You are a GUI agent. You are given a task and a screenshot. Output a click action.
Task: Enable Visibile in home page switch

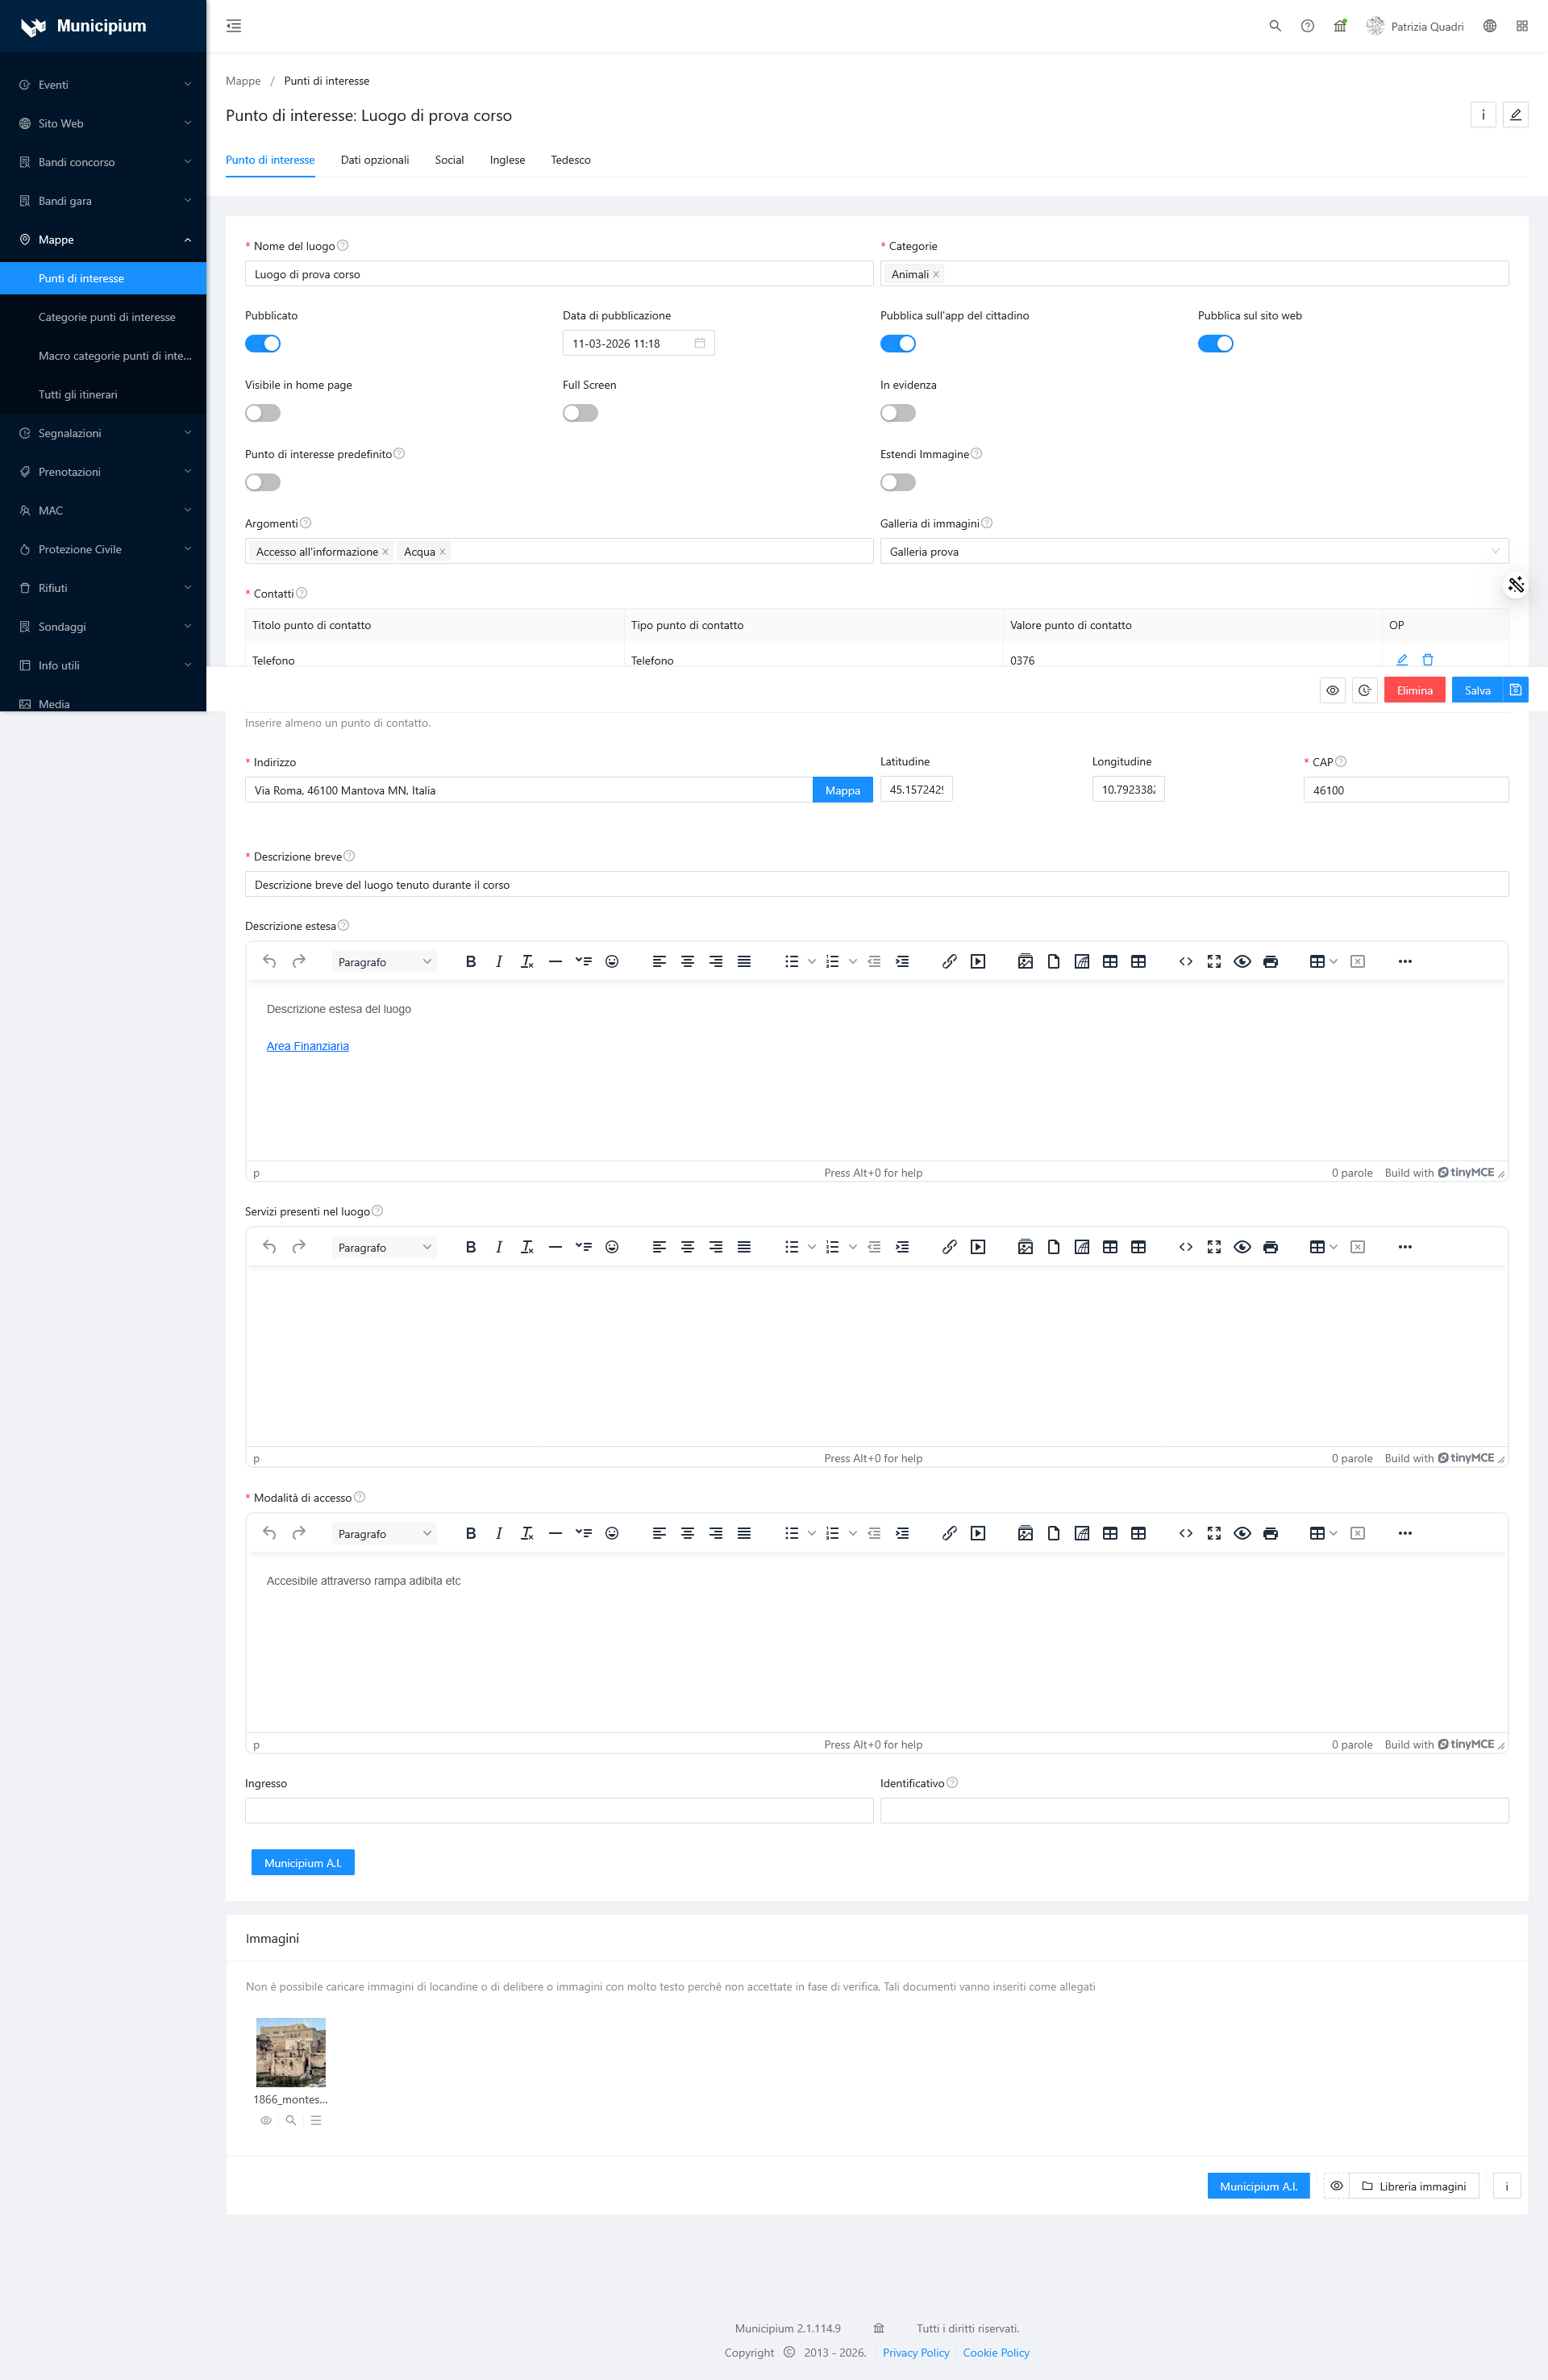(x=263, y=413)
